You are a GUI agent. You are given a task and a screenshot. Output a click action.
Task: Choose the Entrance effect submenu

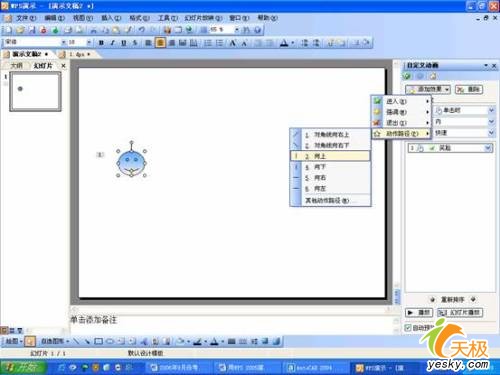click(x=401, y=101)
